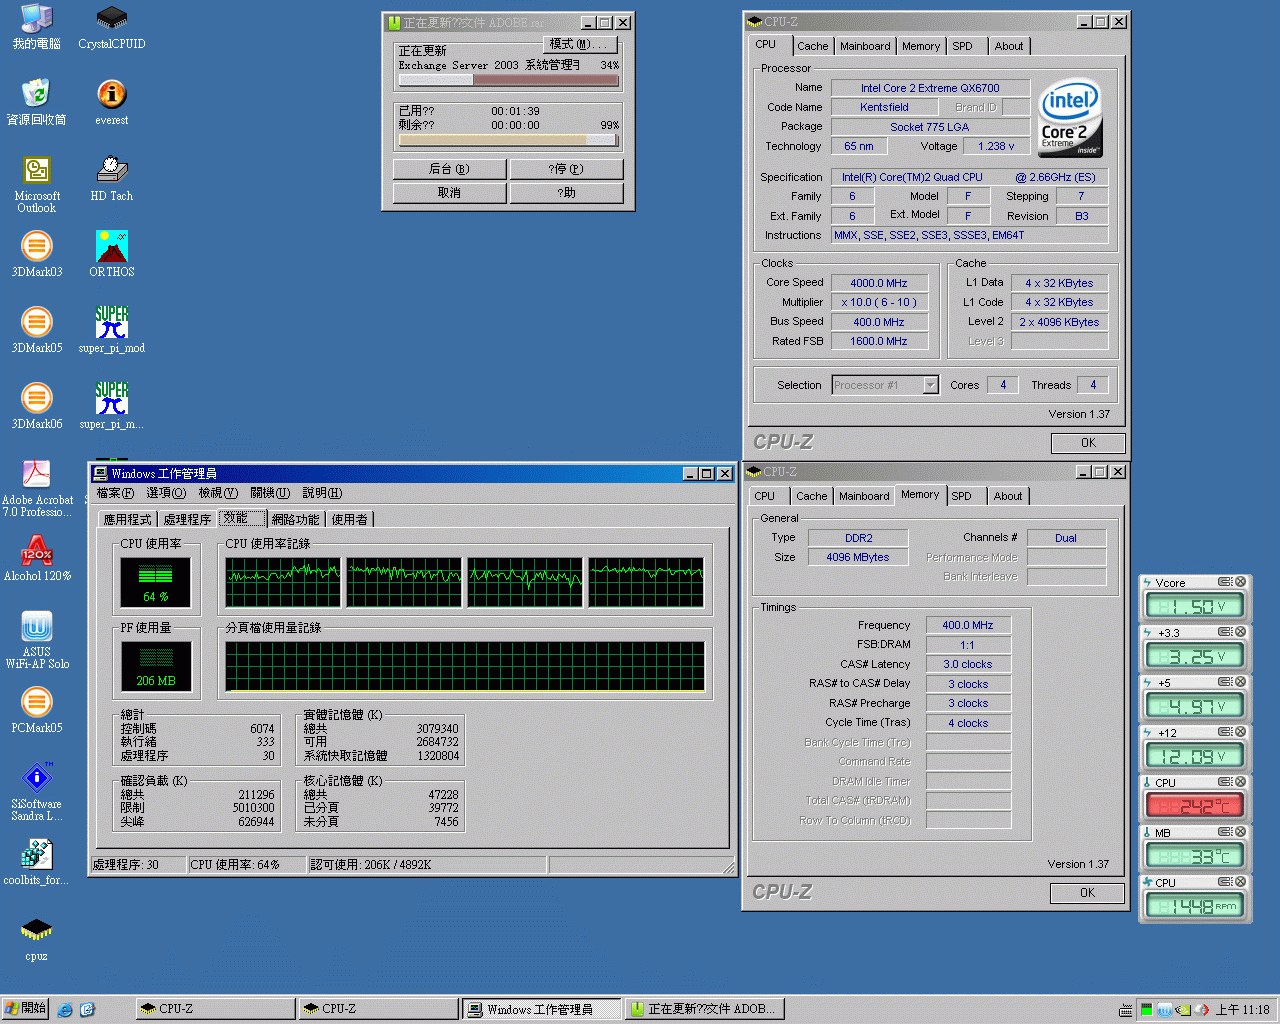Open the Microsoft Outlook desktop icon
This screenshot has width=1280, height=1024.
click(37, 184)
